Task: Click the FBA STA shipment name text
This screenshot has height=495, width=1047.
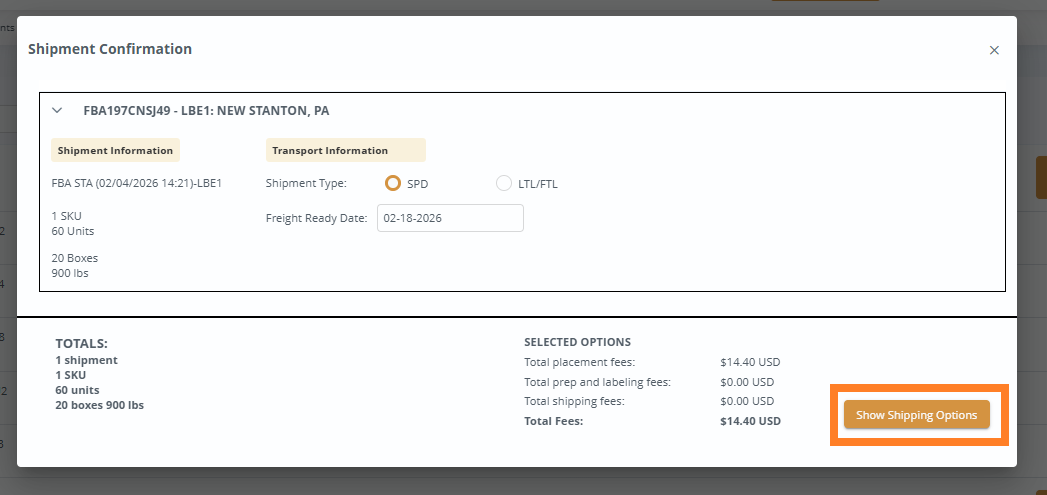Action: point(136,184)
